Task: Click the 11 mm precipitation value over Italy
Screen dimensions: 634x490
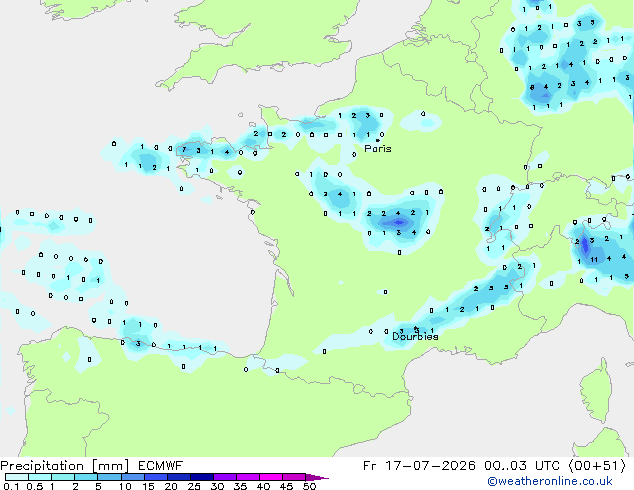Action: pyautogui.click(x=594, y=260)
